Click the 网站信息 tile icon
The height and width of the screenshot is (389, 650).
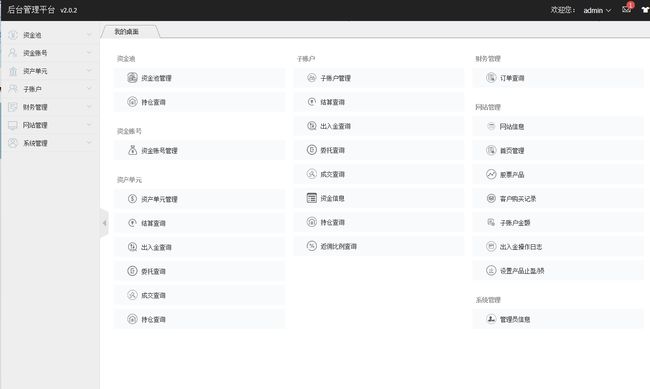tap(491, 126)
